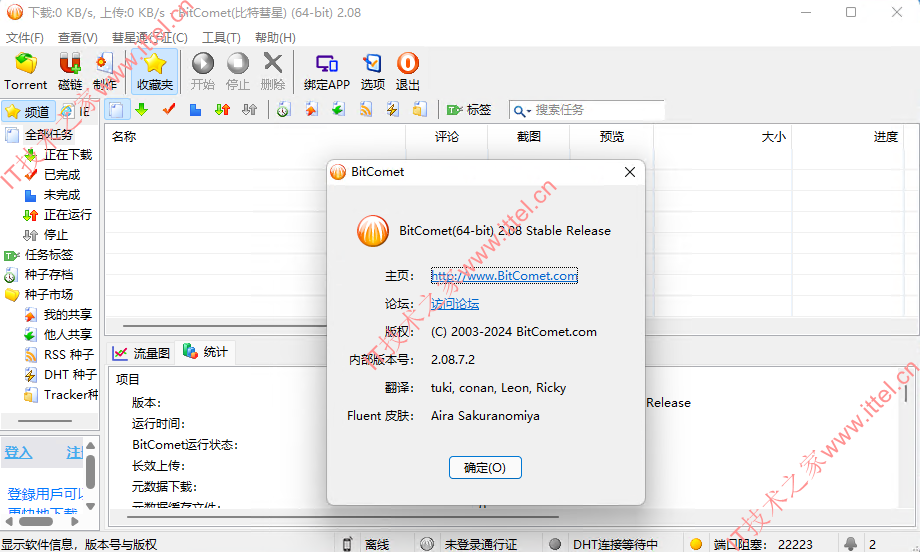This screenshot has height=552, width=920.
Task: Select 正在下载 in the sidebar tree
Action: click(68, 155)
